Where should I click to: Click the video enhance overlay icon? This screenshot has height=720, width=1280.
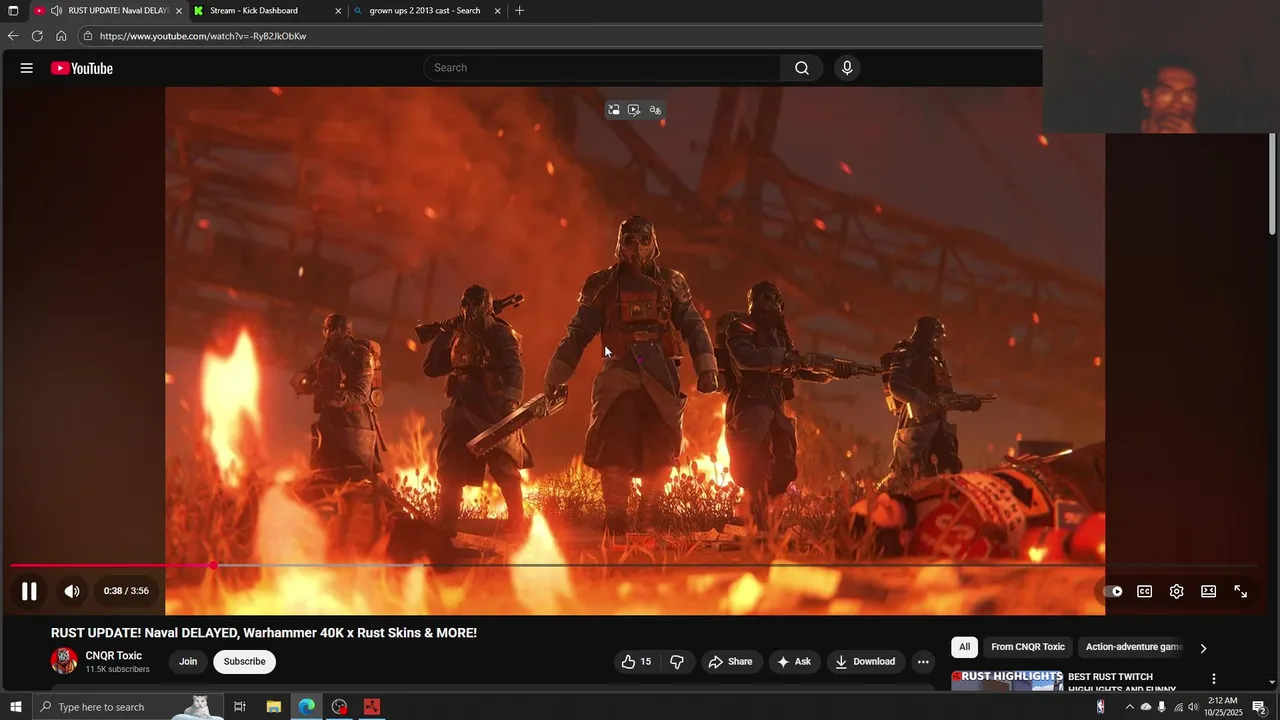[x=634, y=110]
